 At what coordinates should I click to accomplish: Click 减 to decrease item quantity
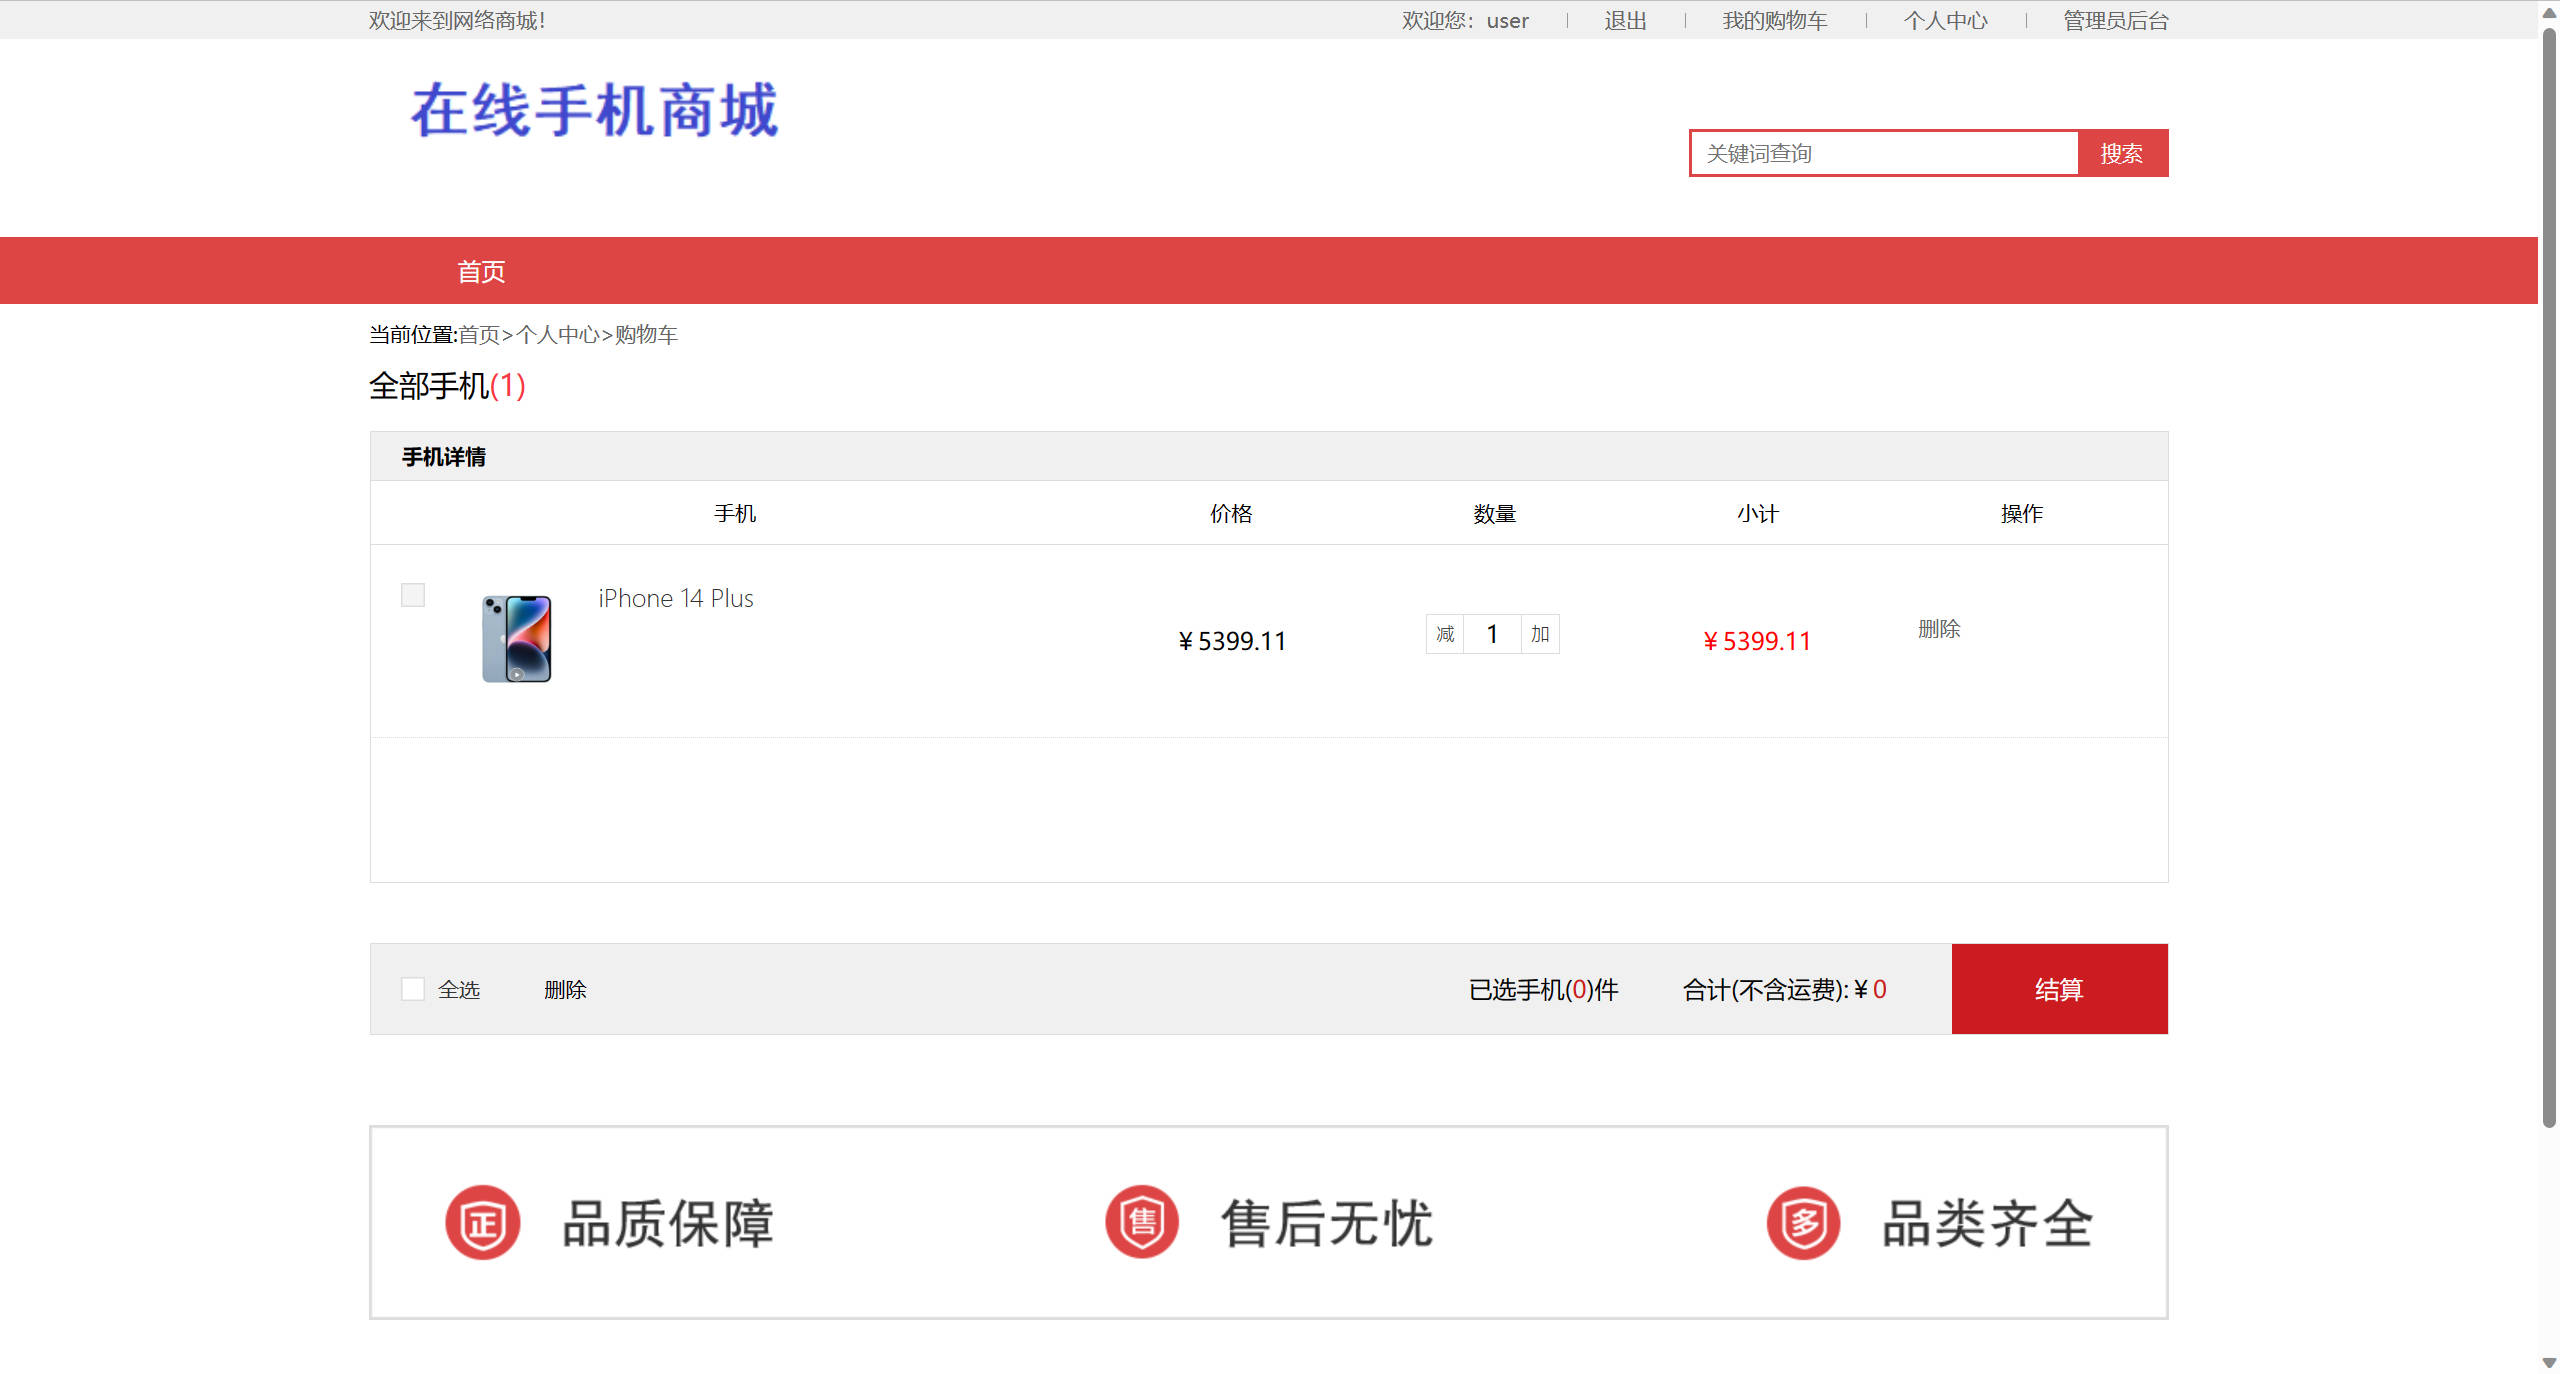1444,634
